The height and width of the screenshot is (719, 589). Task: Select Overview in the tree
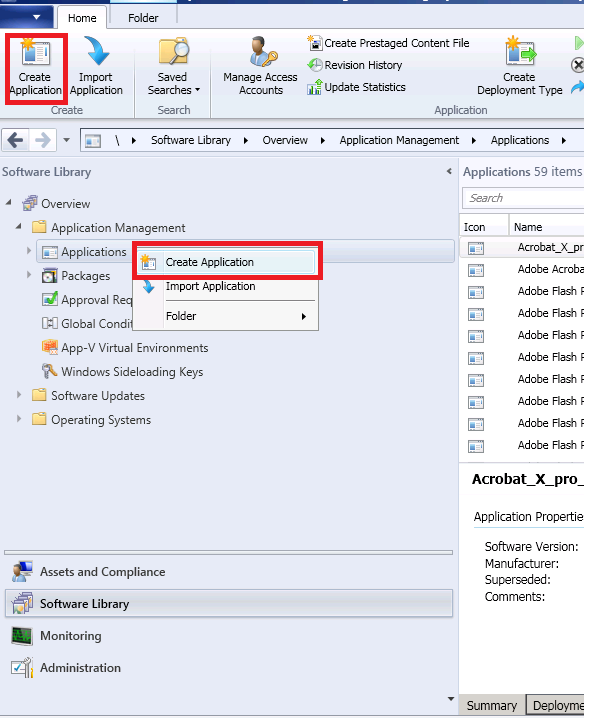(x=56, y=203)
